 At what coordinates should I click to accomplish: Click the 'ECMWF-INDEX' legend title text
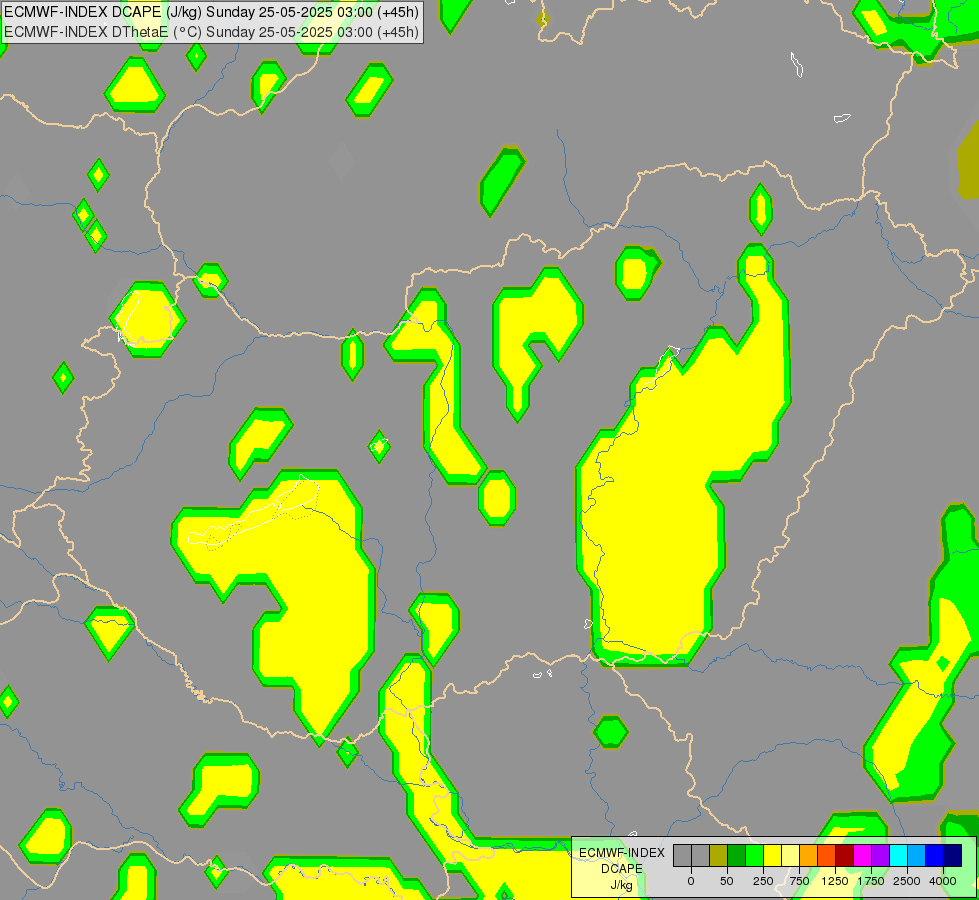tap(622, 853)
